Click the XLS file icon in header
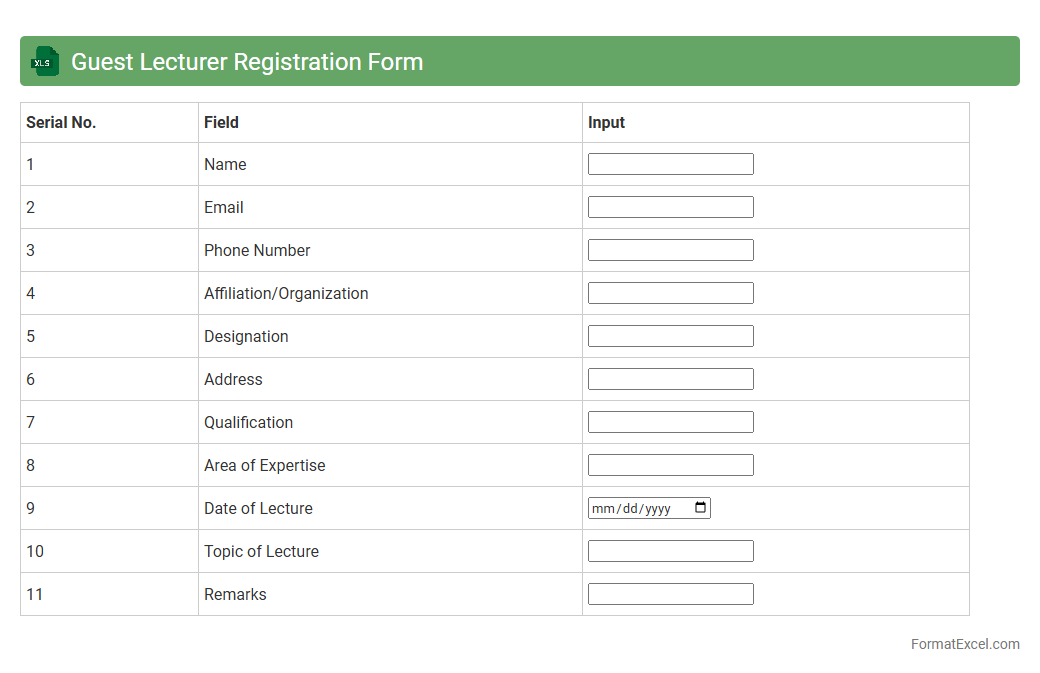The height and width of the screenshot is (673, 1040). pos(44,61)
